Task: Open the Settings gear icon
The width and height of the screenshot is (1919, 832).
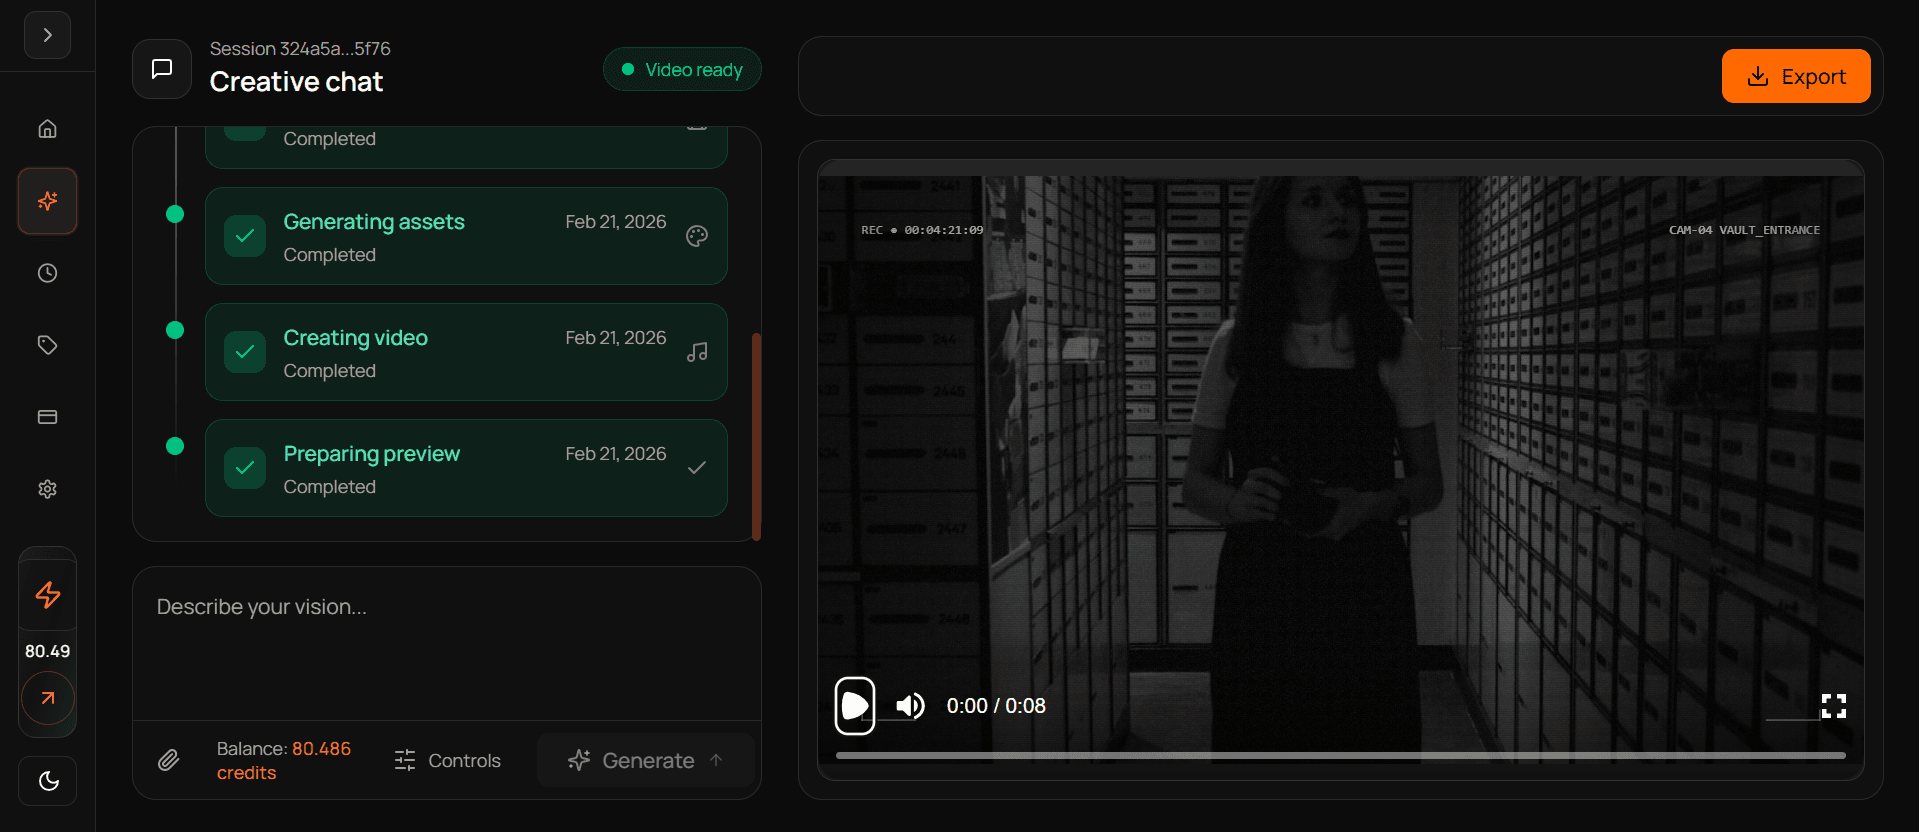Action: point(47,489)
